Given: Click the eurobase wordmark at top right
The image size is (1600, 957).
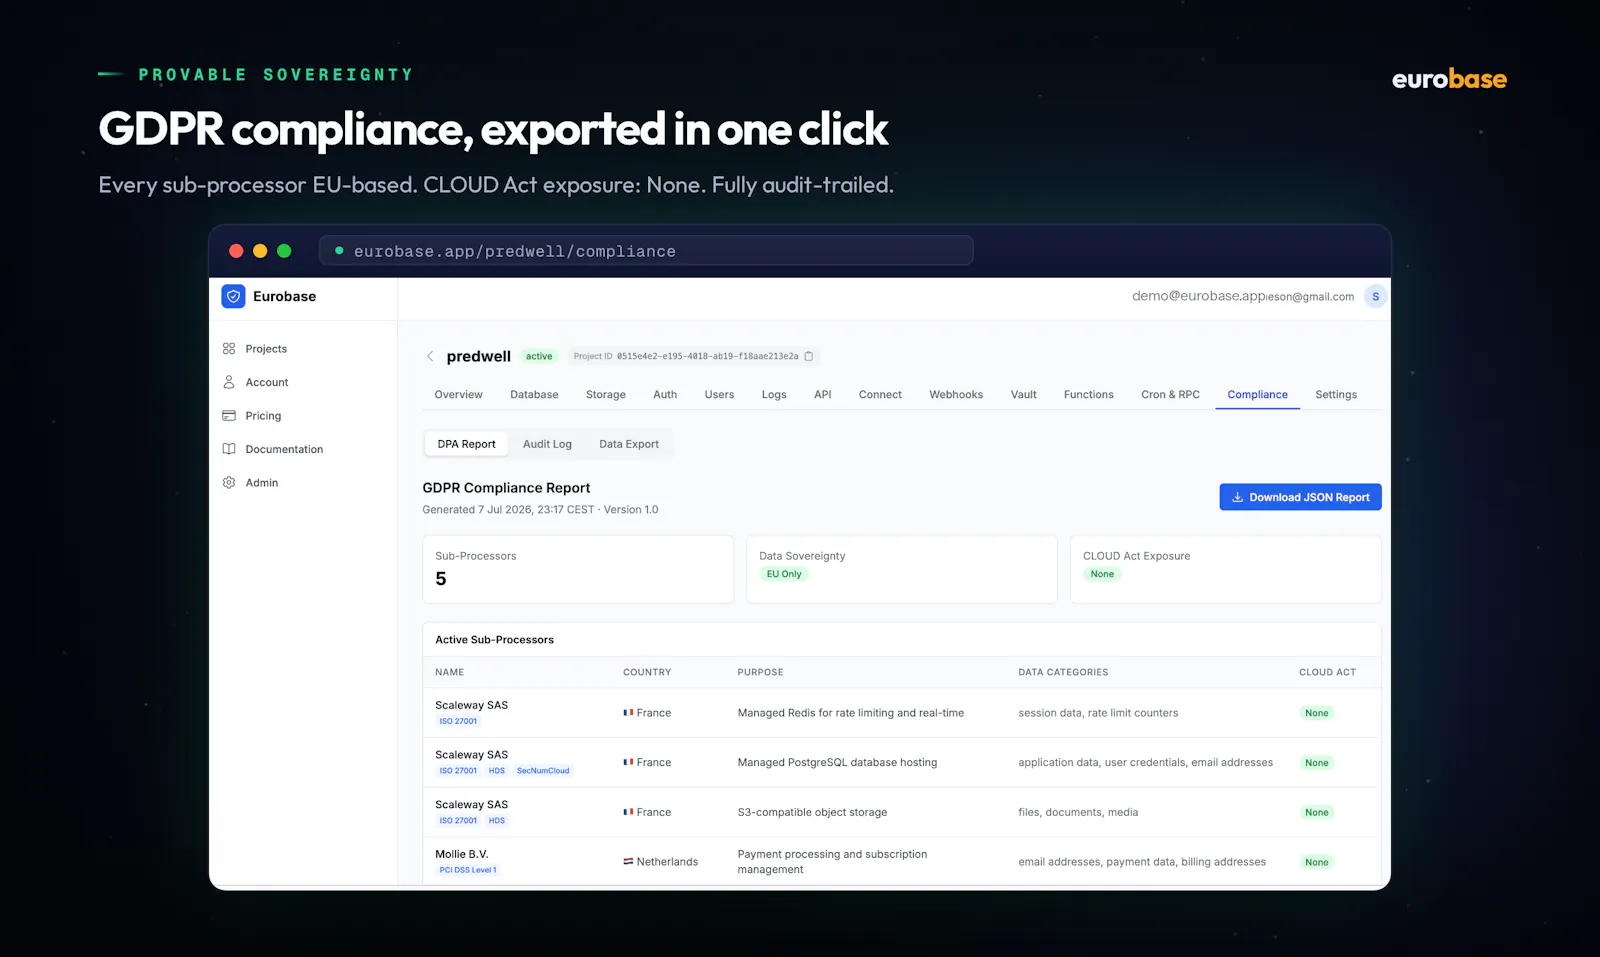Looking at the screenshot, I should 1449,79.
